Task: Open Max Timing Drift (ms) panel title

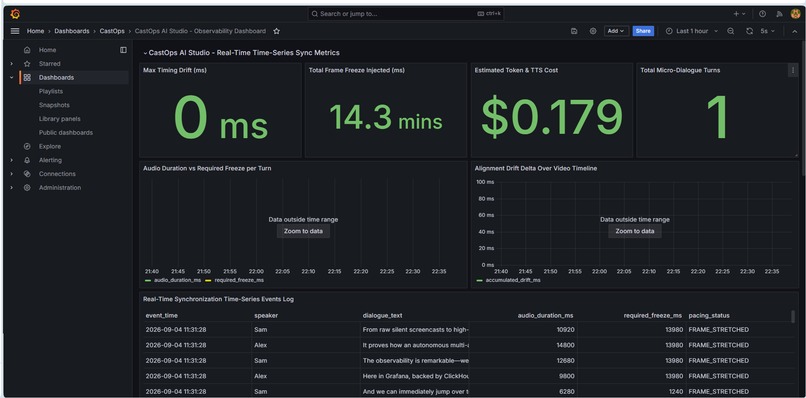Action: point(175,70)
